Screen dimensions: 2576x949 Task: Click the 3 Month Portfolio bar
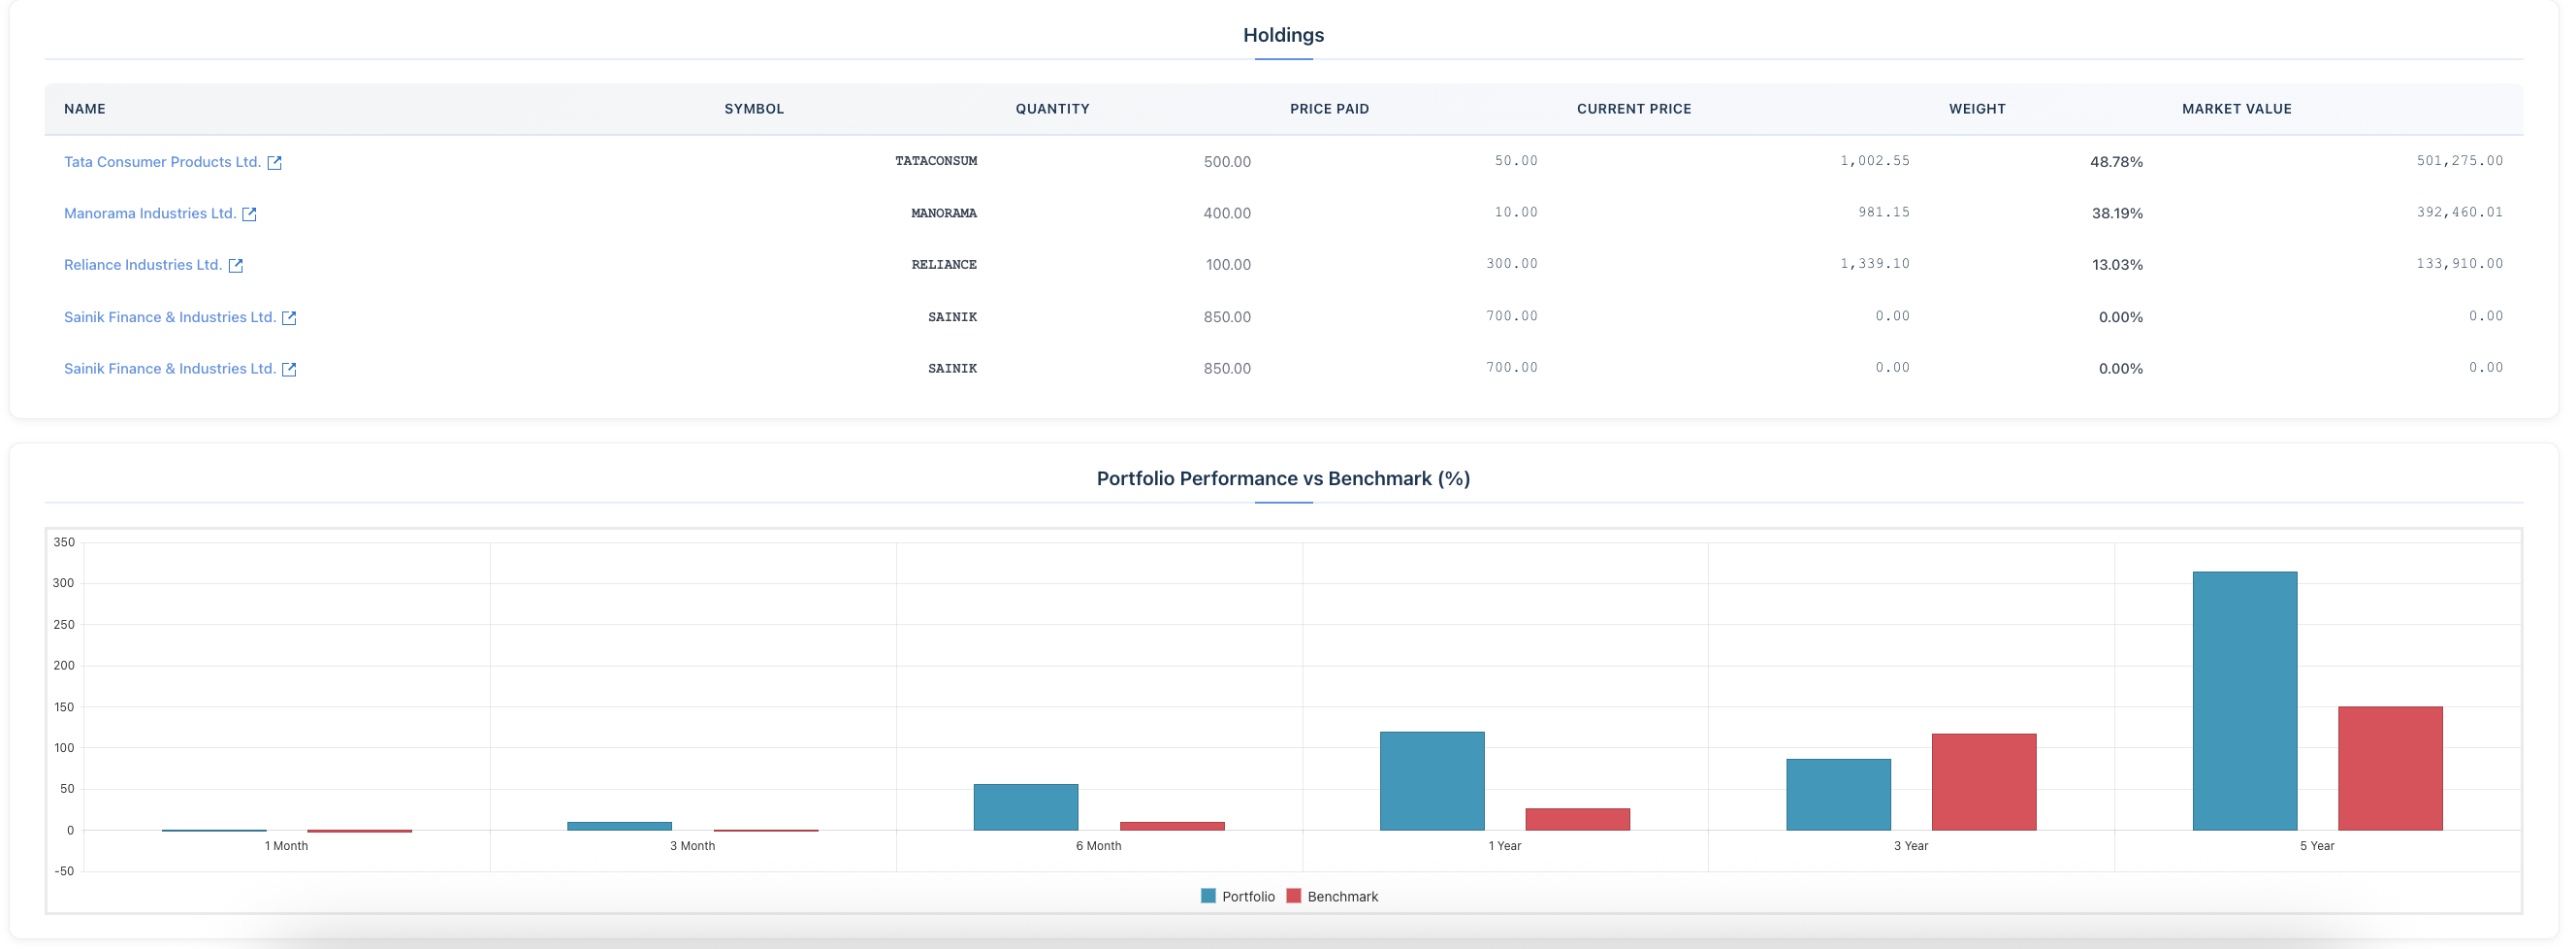(619, 826)
